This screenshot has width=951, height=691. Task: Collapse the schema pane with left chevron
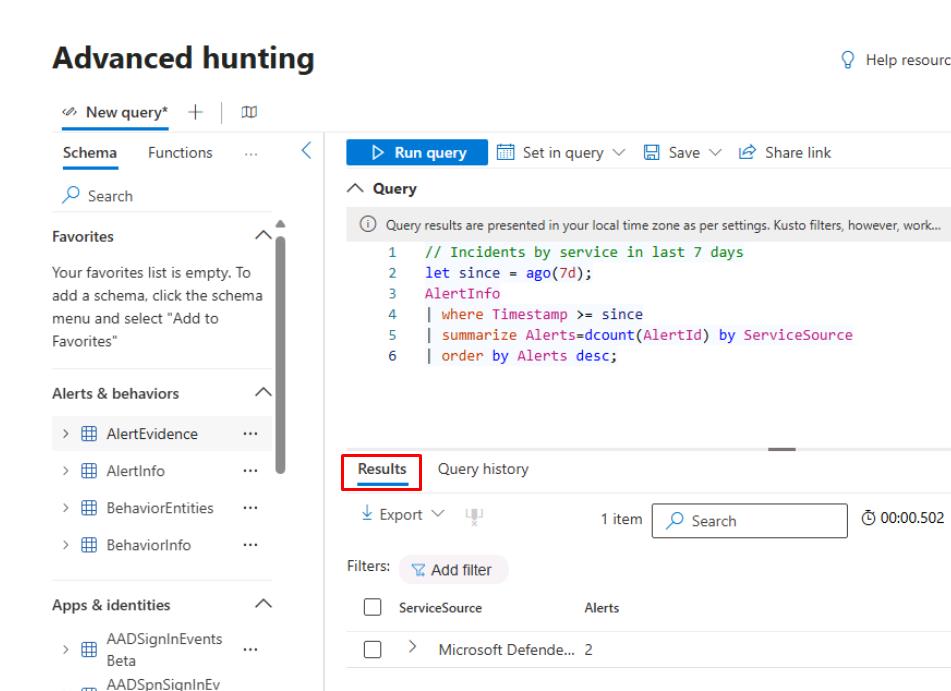click(x=306, y=151)
